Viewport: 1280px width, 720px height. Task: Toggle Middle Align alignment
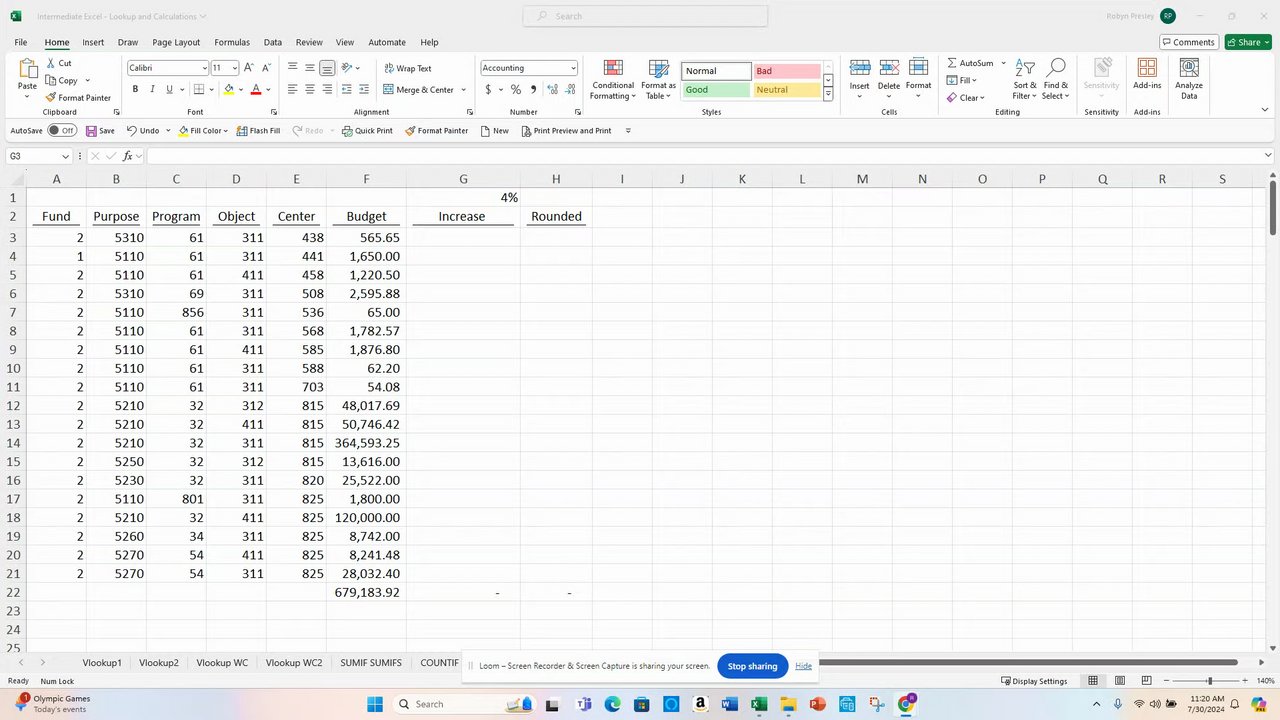310,68
